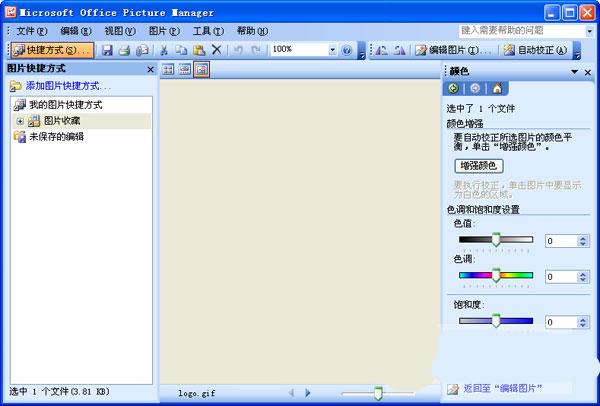The image size is (600, 406).
Task: Click the bottom zoom slider
Action: coord(378,393)
